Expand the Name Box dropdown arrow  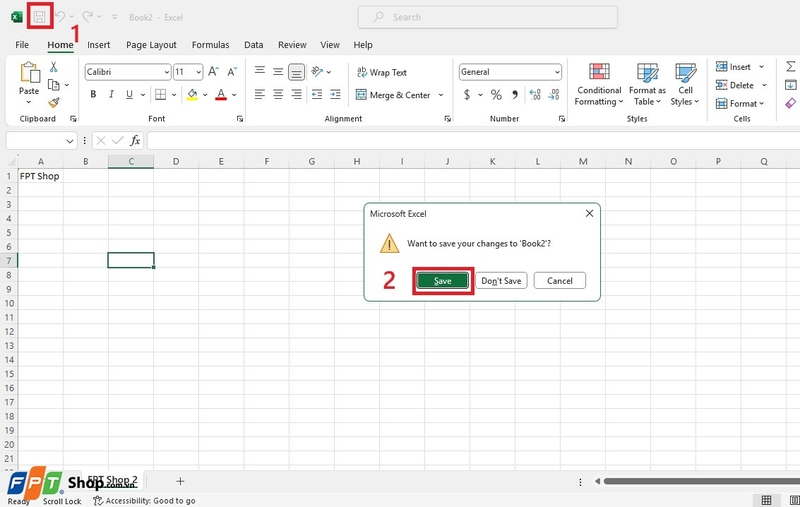point(70,141)
